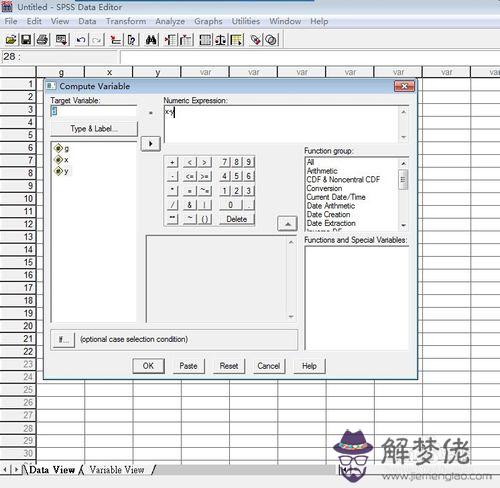The image size is (500, 488).
Task: Select All in the Function group list
Action: pos(310,162)
